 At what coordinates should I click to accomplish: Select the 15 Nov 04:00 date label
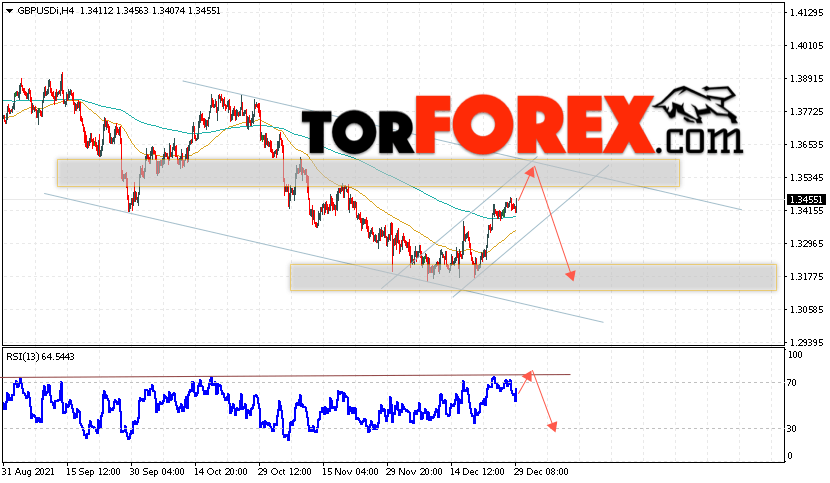coord(349,472)
